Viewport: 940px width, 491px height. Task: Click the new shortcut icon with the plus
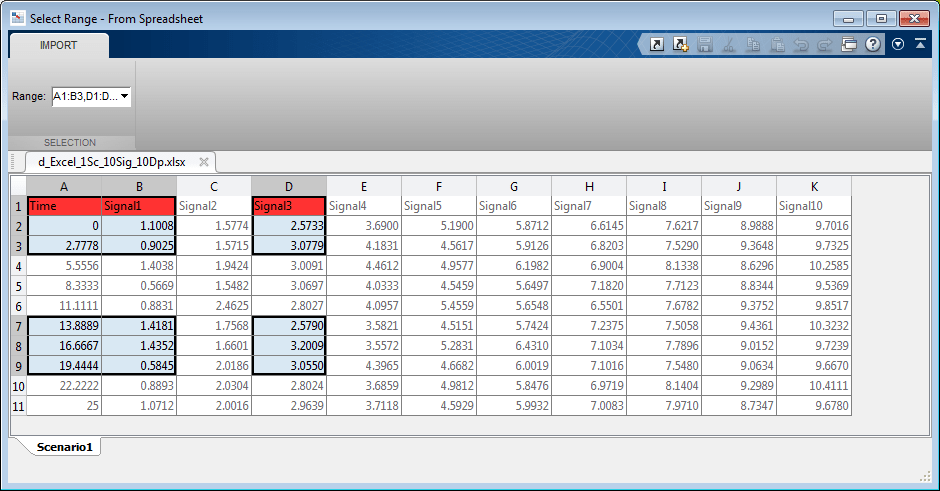tap(680, 44)
